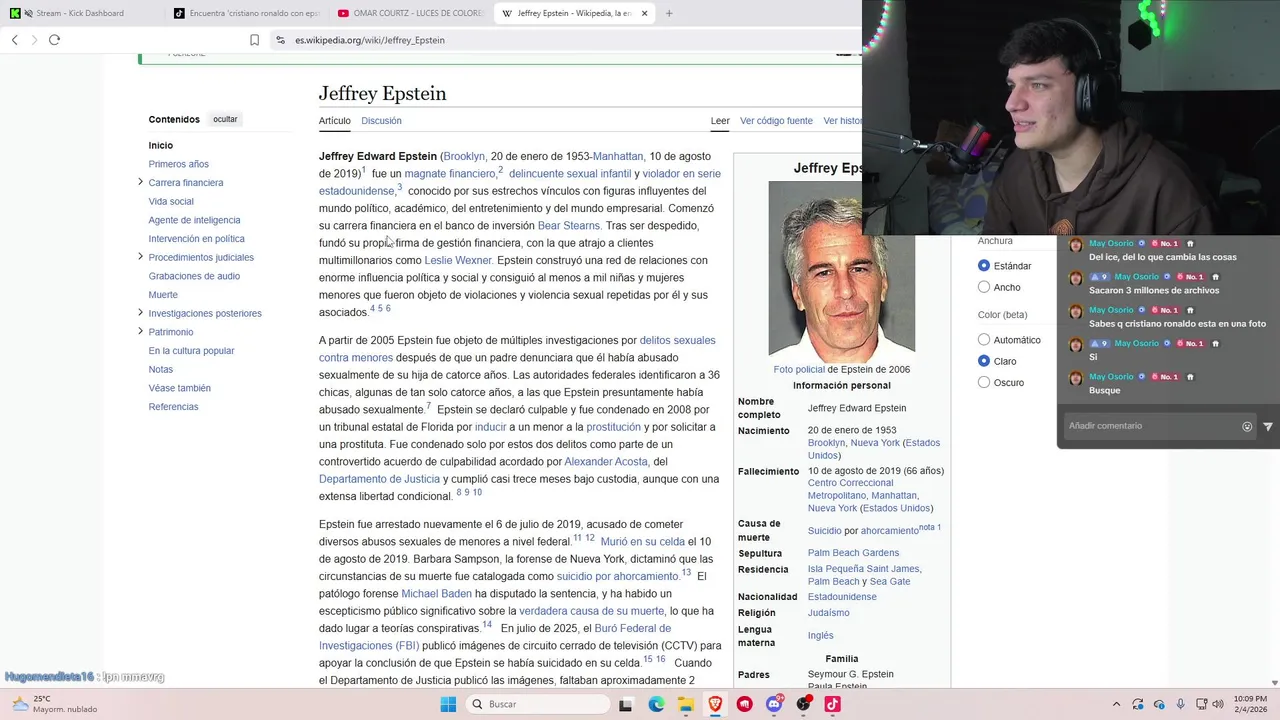Viewport: 1280px width, 720px height.
Task: Open the Artículo tab
Action: point(335,121)
